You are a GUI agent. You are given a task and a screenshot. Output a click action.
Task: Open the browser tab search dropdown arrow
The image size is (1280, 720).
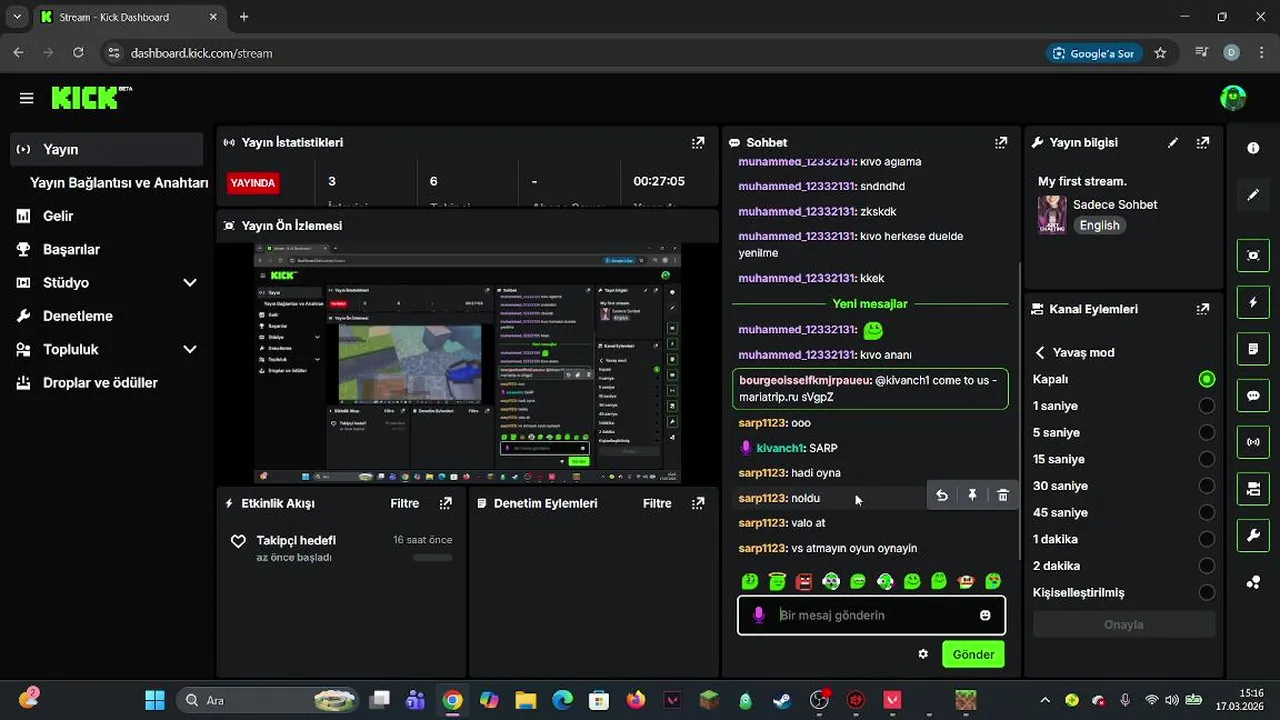click(x=17, y=17)
